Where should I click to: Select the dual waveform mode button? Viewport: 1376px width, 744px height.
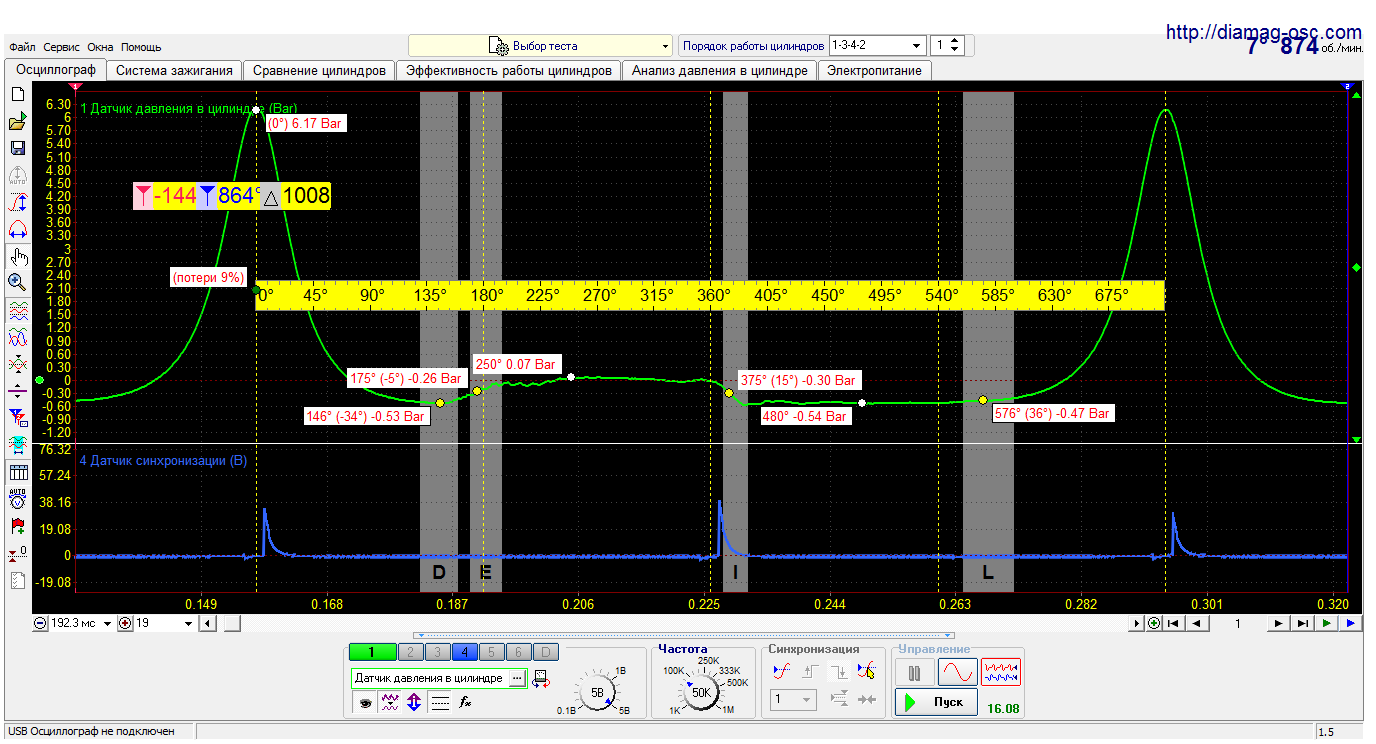(x=1001, y=672)
